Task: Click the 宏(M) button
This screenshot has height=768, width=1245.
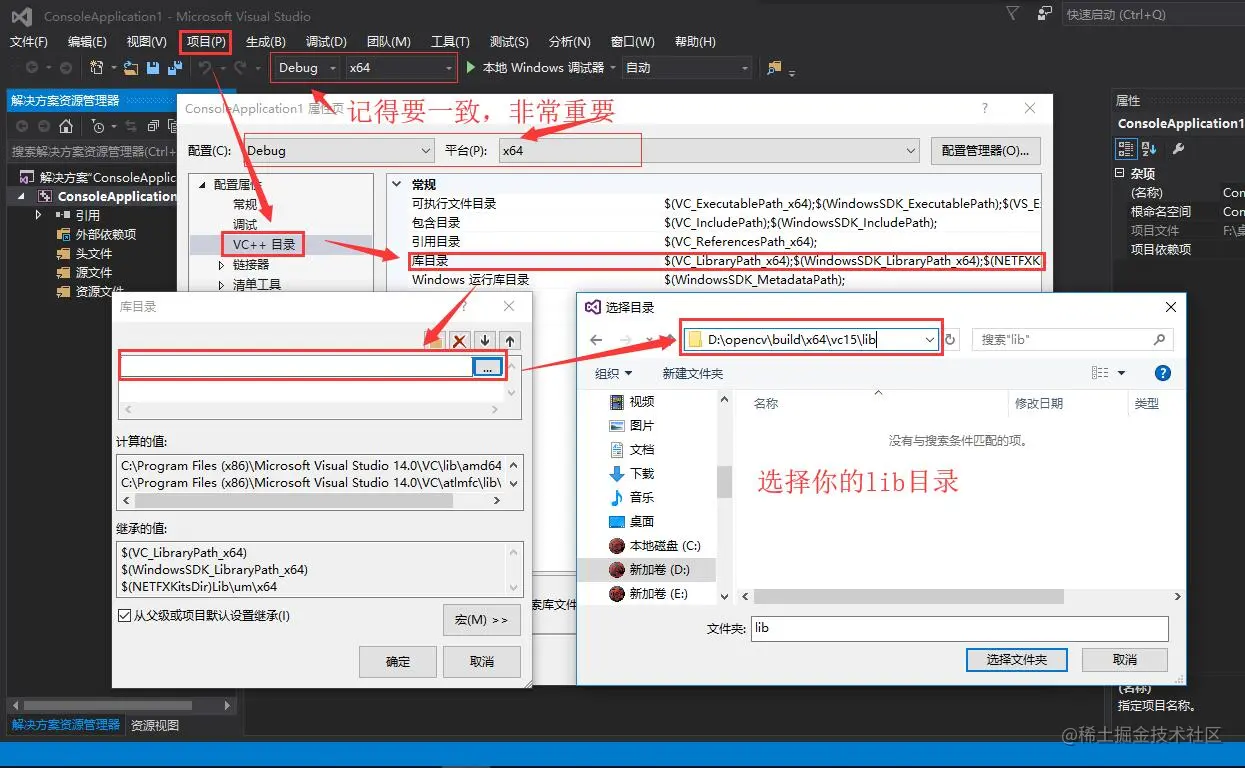Action: coord(481,620)
